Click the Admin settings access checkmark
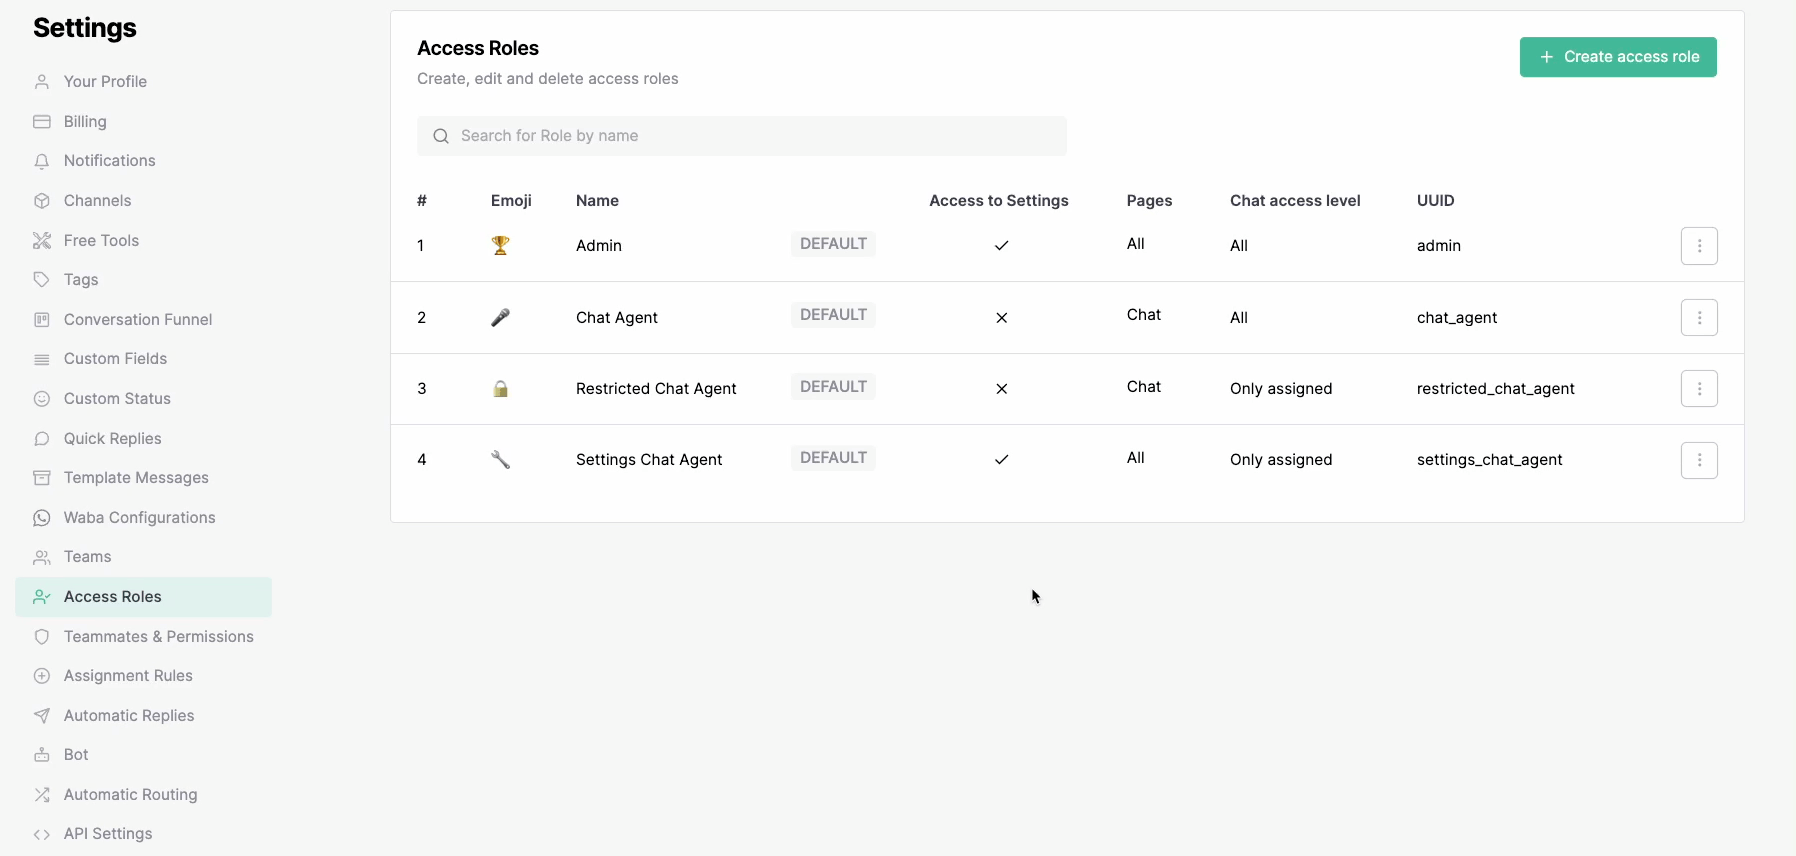Viewport: 1796px width, 856px height. (1001, 246)
